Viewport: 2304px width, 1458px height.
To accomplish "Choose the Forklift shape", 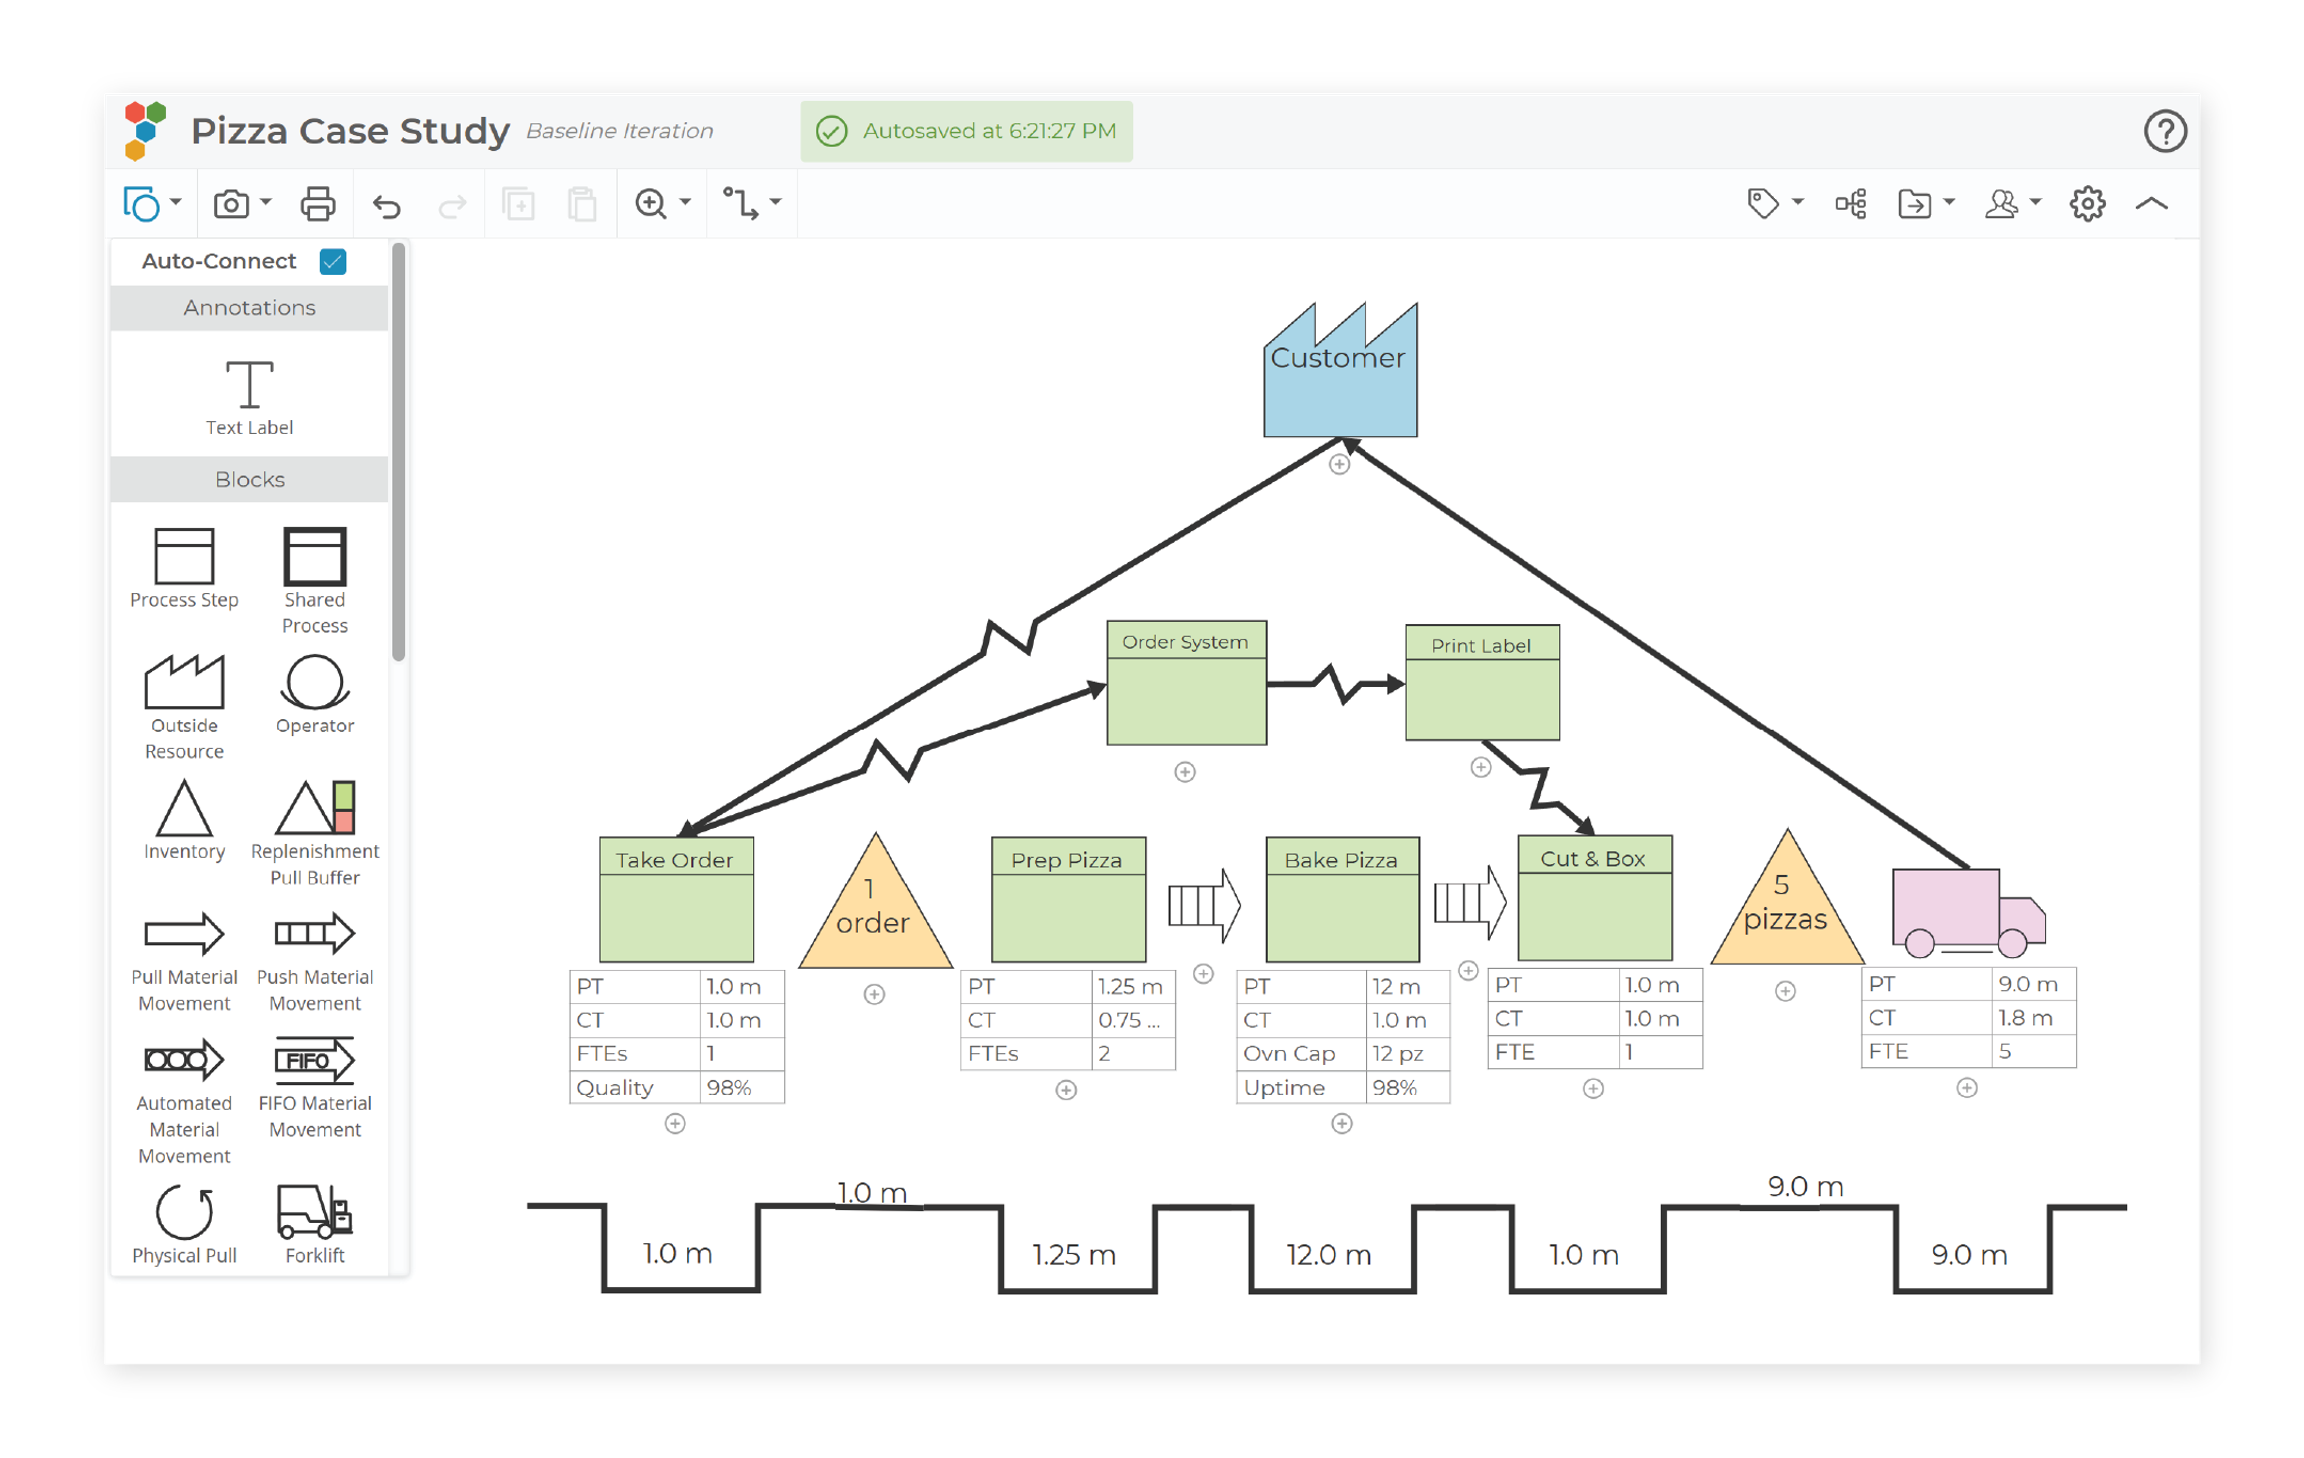I will click(314, 1211).
